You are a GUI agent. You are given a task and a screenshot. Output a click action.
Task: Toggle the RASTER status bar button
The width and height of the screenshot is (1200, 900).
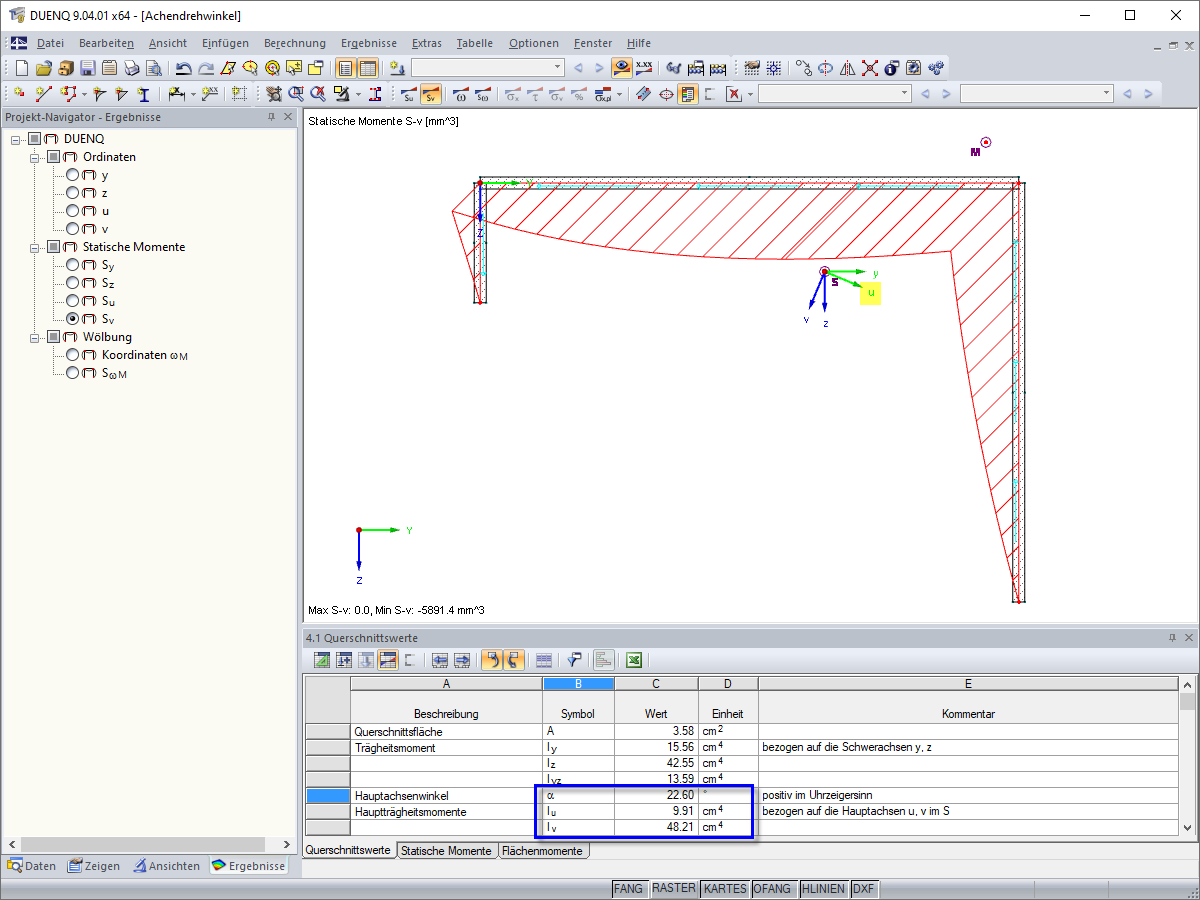point(673,888)
